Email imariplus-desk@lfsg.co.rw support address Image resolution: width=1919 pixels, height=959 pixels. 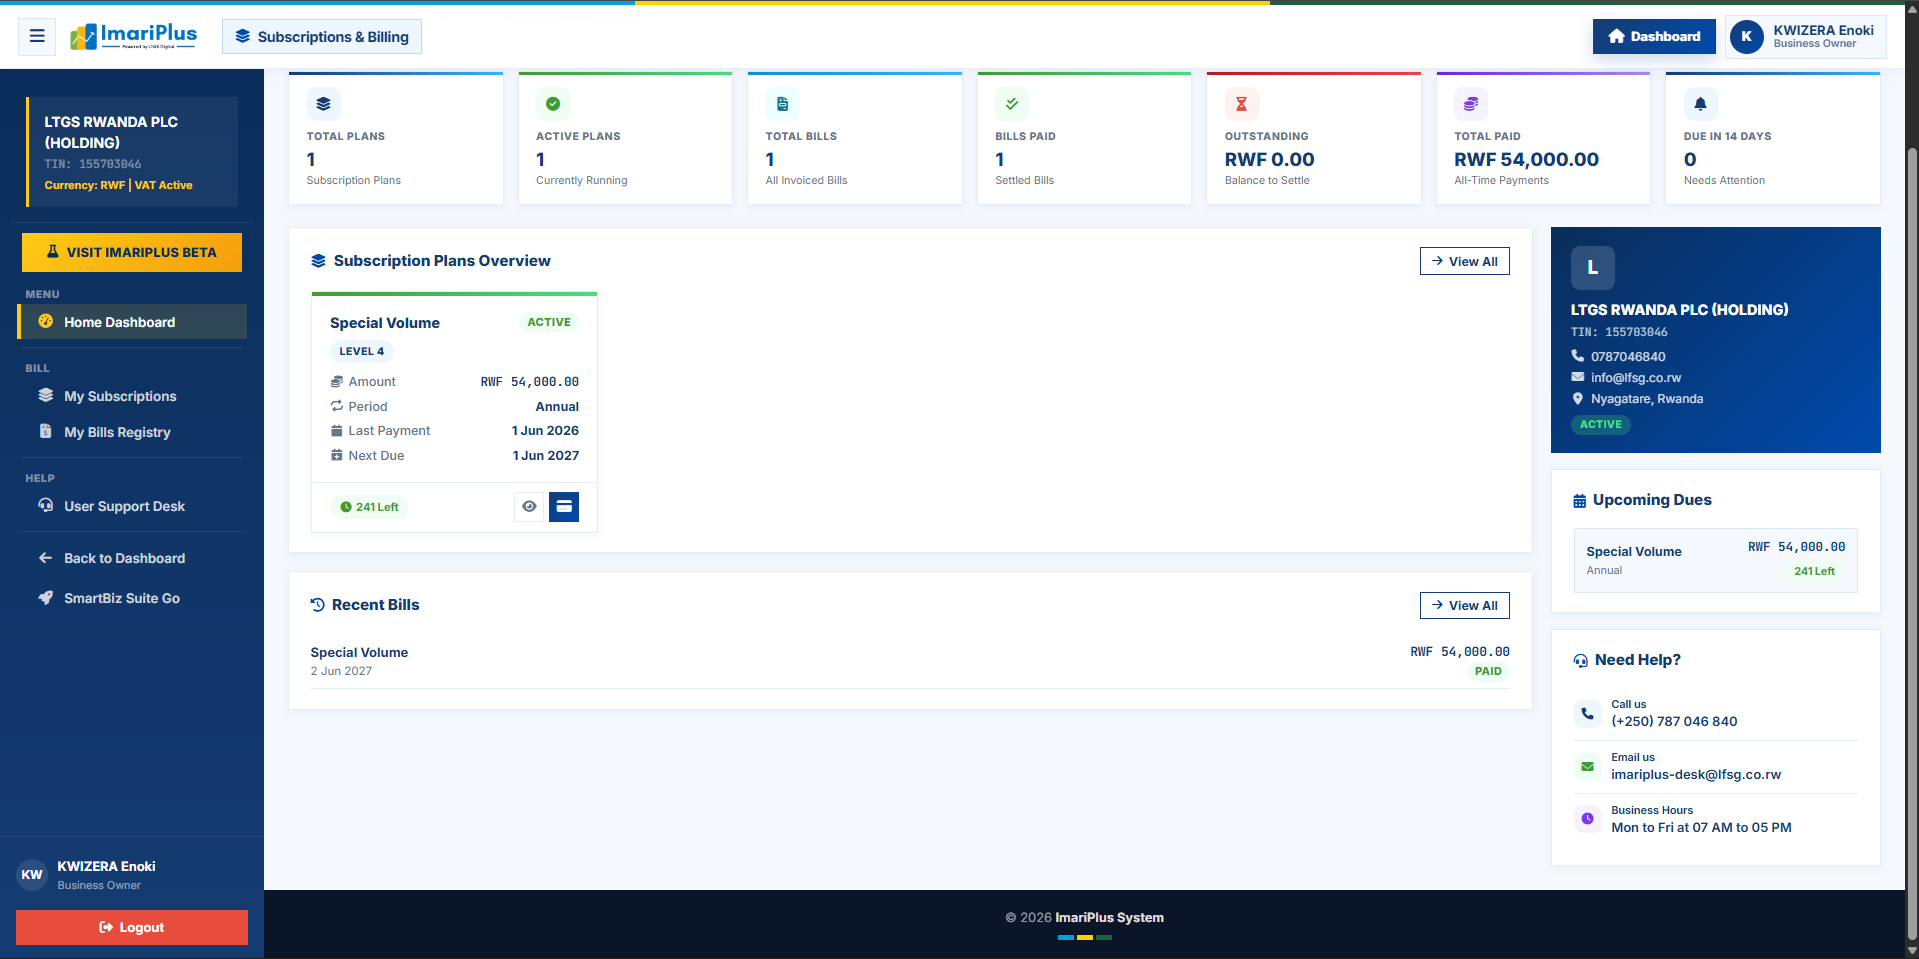(1696, 775)
